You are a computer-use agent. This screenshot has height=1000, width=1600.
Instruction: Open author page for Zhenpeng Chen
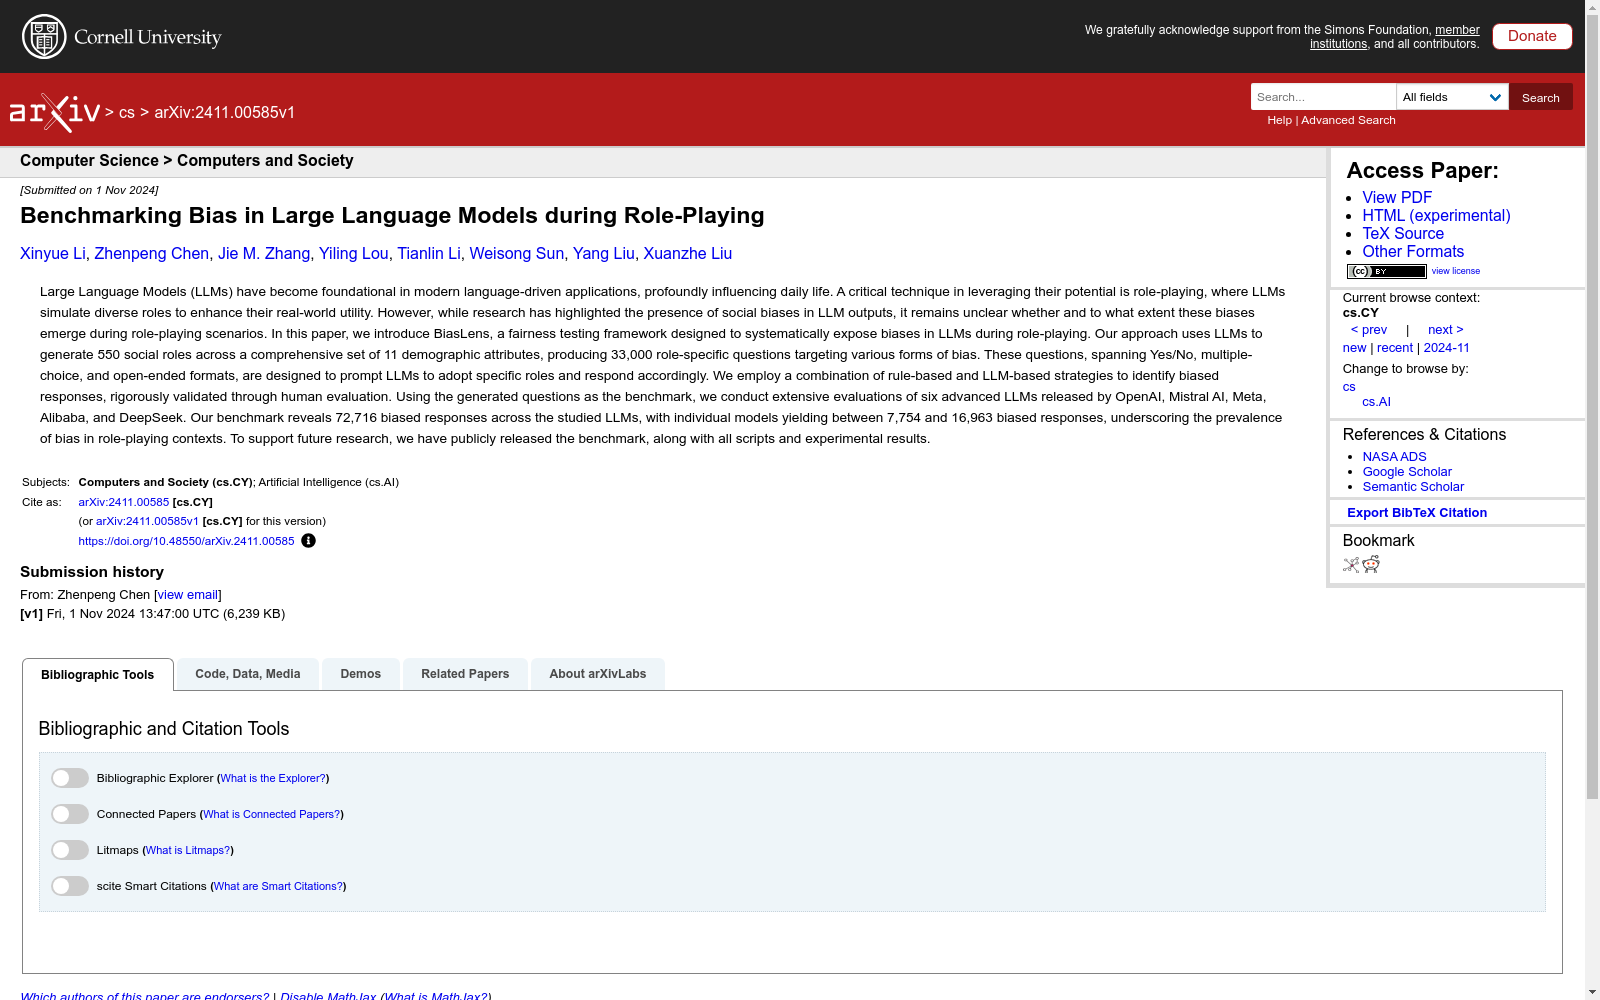[151, 253]
